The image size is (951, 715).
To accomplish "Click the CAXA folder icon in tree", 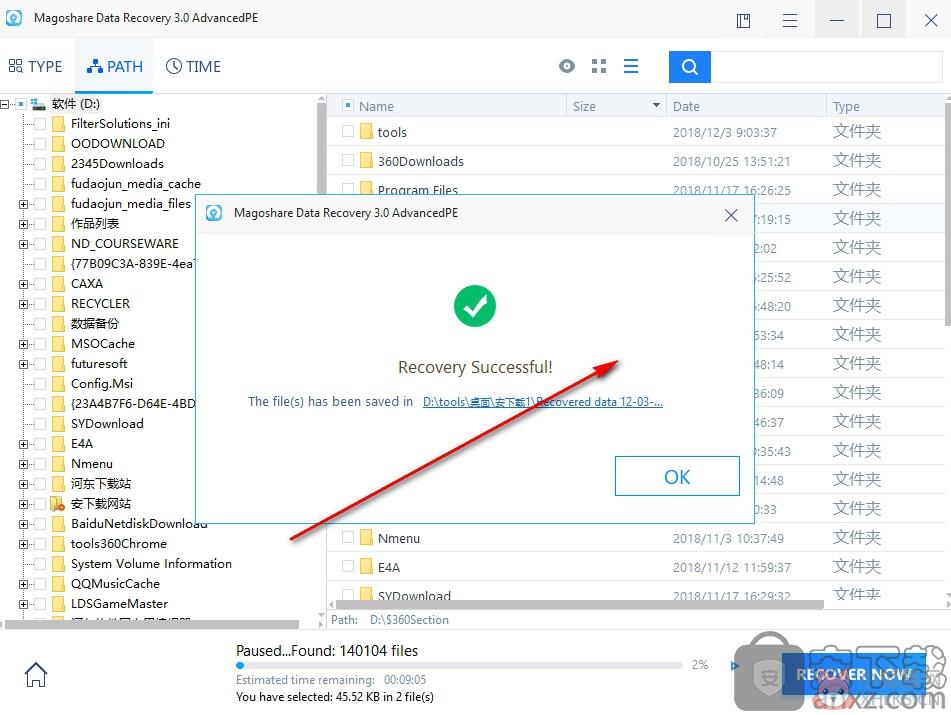I will coord(58,284).
